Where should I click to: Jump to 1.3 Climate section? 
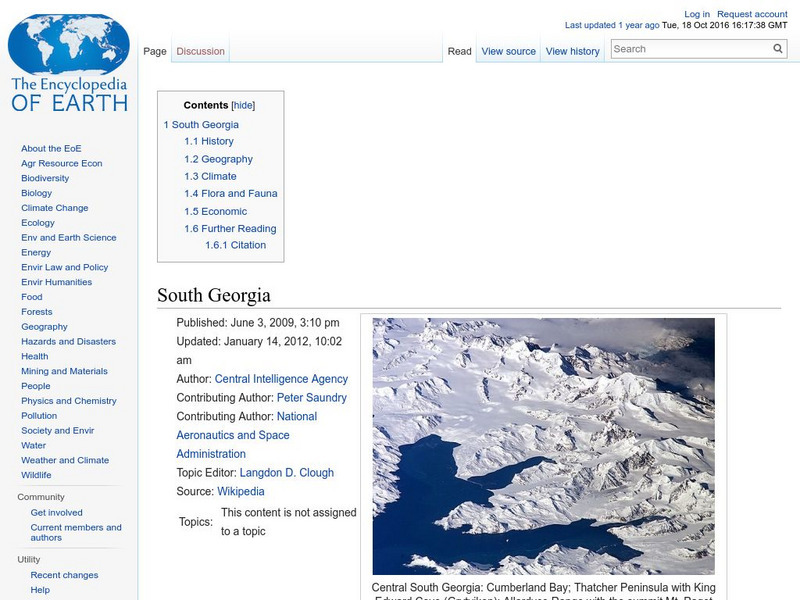tap(210, 176)
